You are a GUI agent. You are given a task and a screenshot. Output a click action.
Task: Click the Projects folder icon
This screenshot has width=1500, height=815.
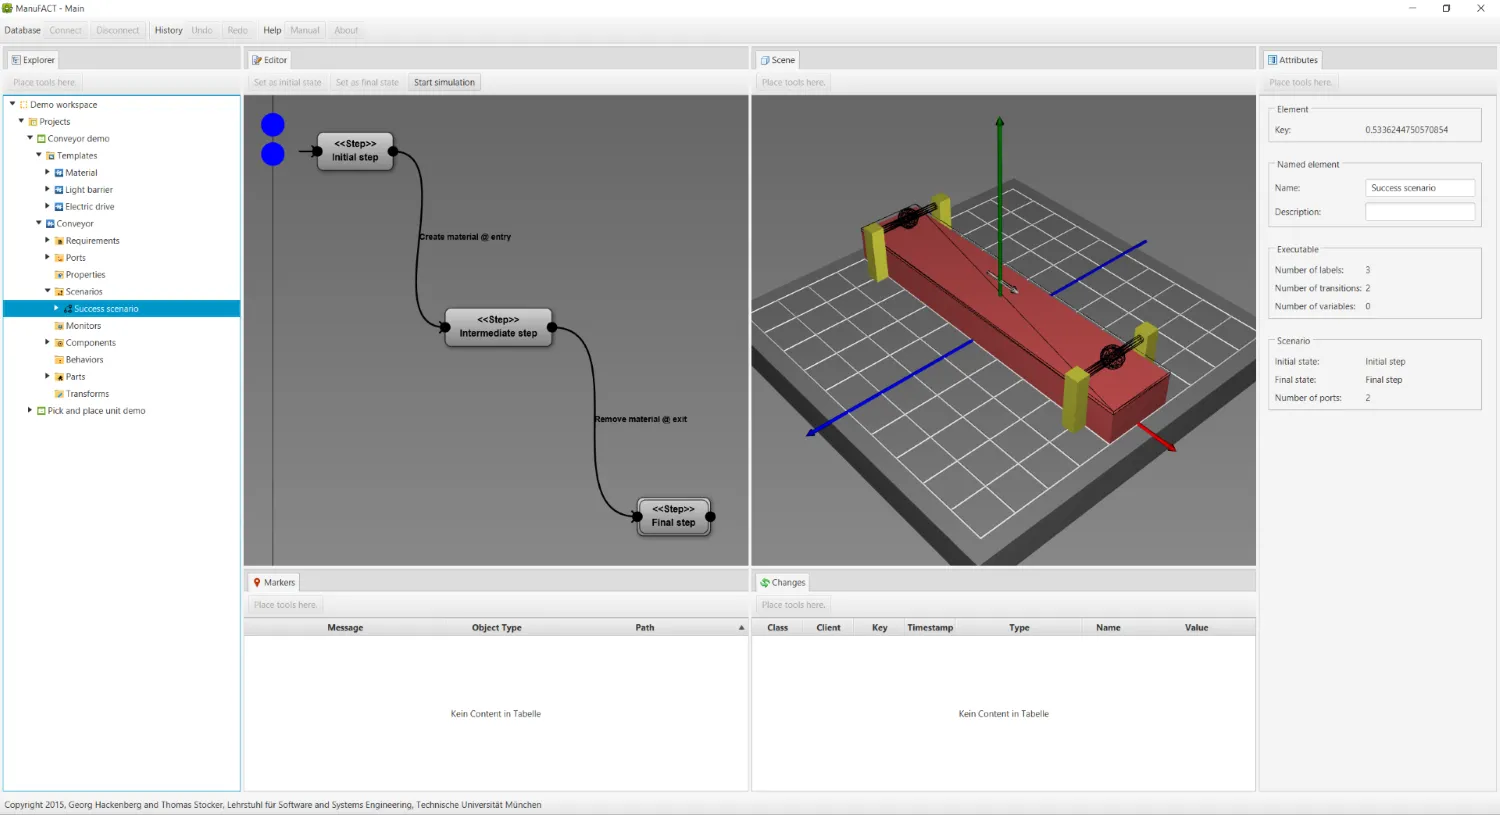point(33,122)
